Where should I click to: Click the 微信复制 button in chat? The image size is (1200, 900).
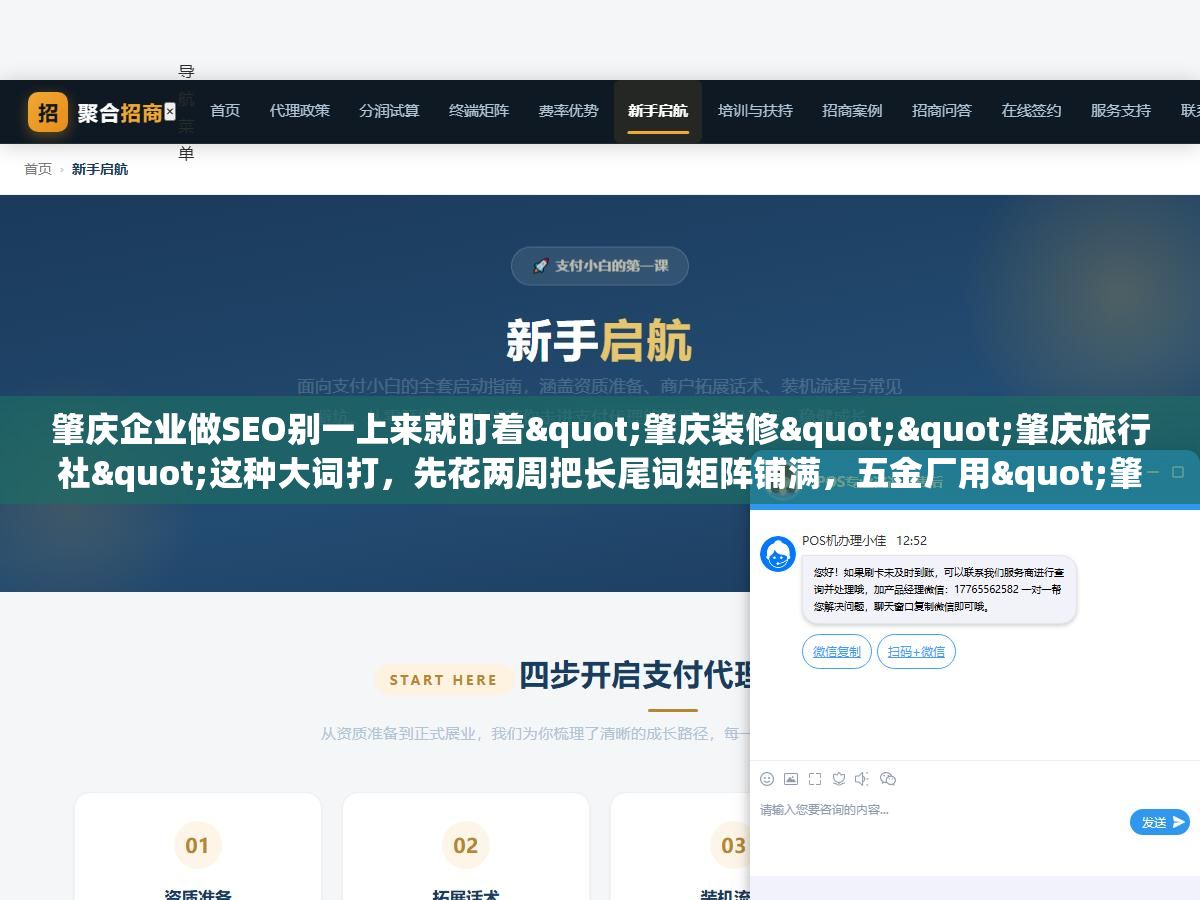pyautogui.click(x=837, y=651)
